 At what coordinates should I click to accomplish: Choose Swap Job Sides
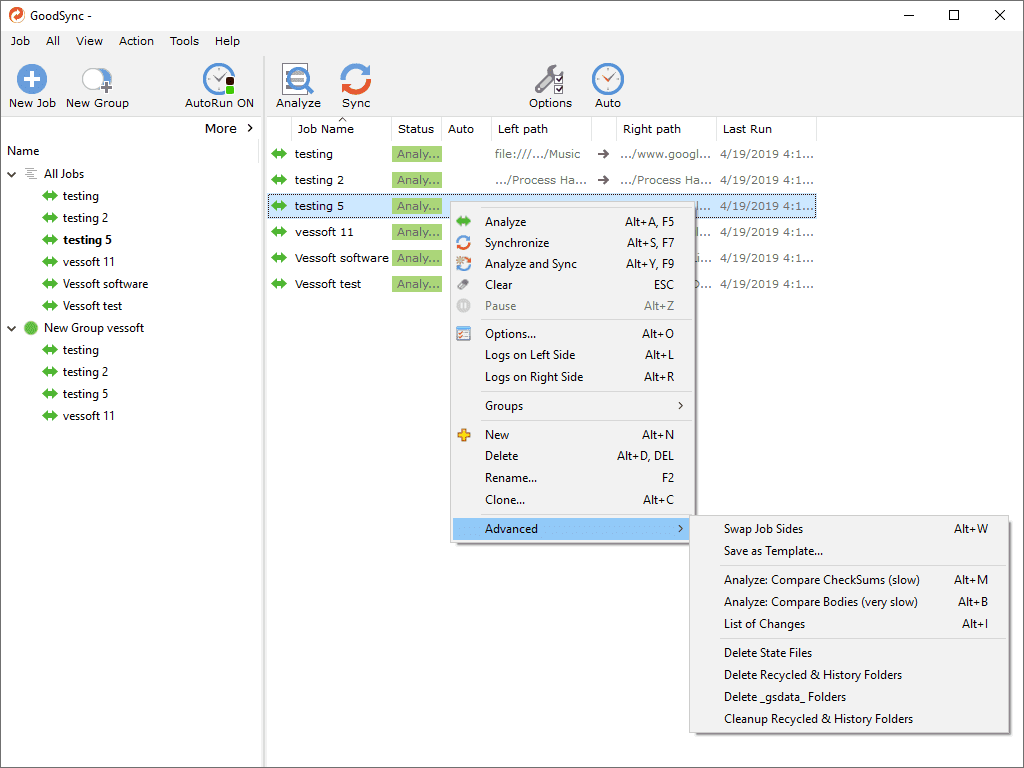pos(850,529)
